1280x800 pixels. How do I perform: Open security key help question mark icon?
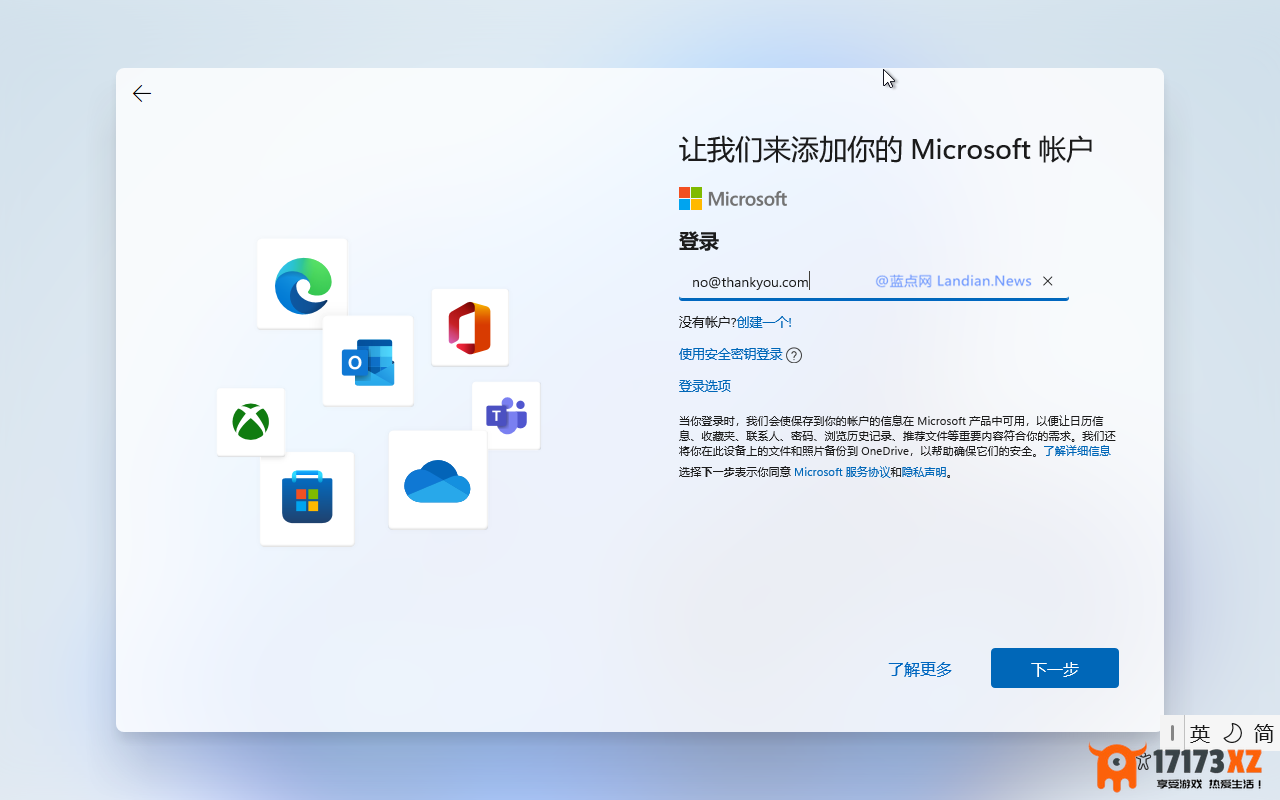794,355
